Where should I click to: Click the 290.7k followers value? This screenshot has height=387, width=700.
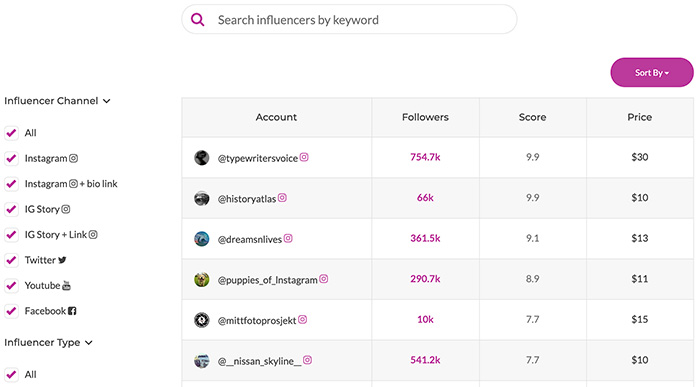(425, 279)
